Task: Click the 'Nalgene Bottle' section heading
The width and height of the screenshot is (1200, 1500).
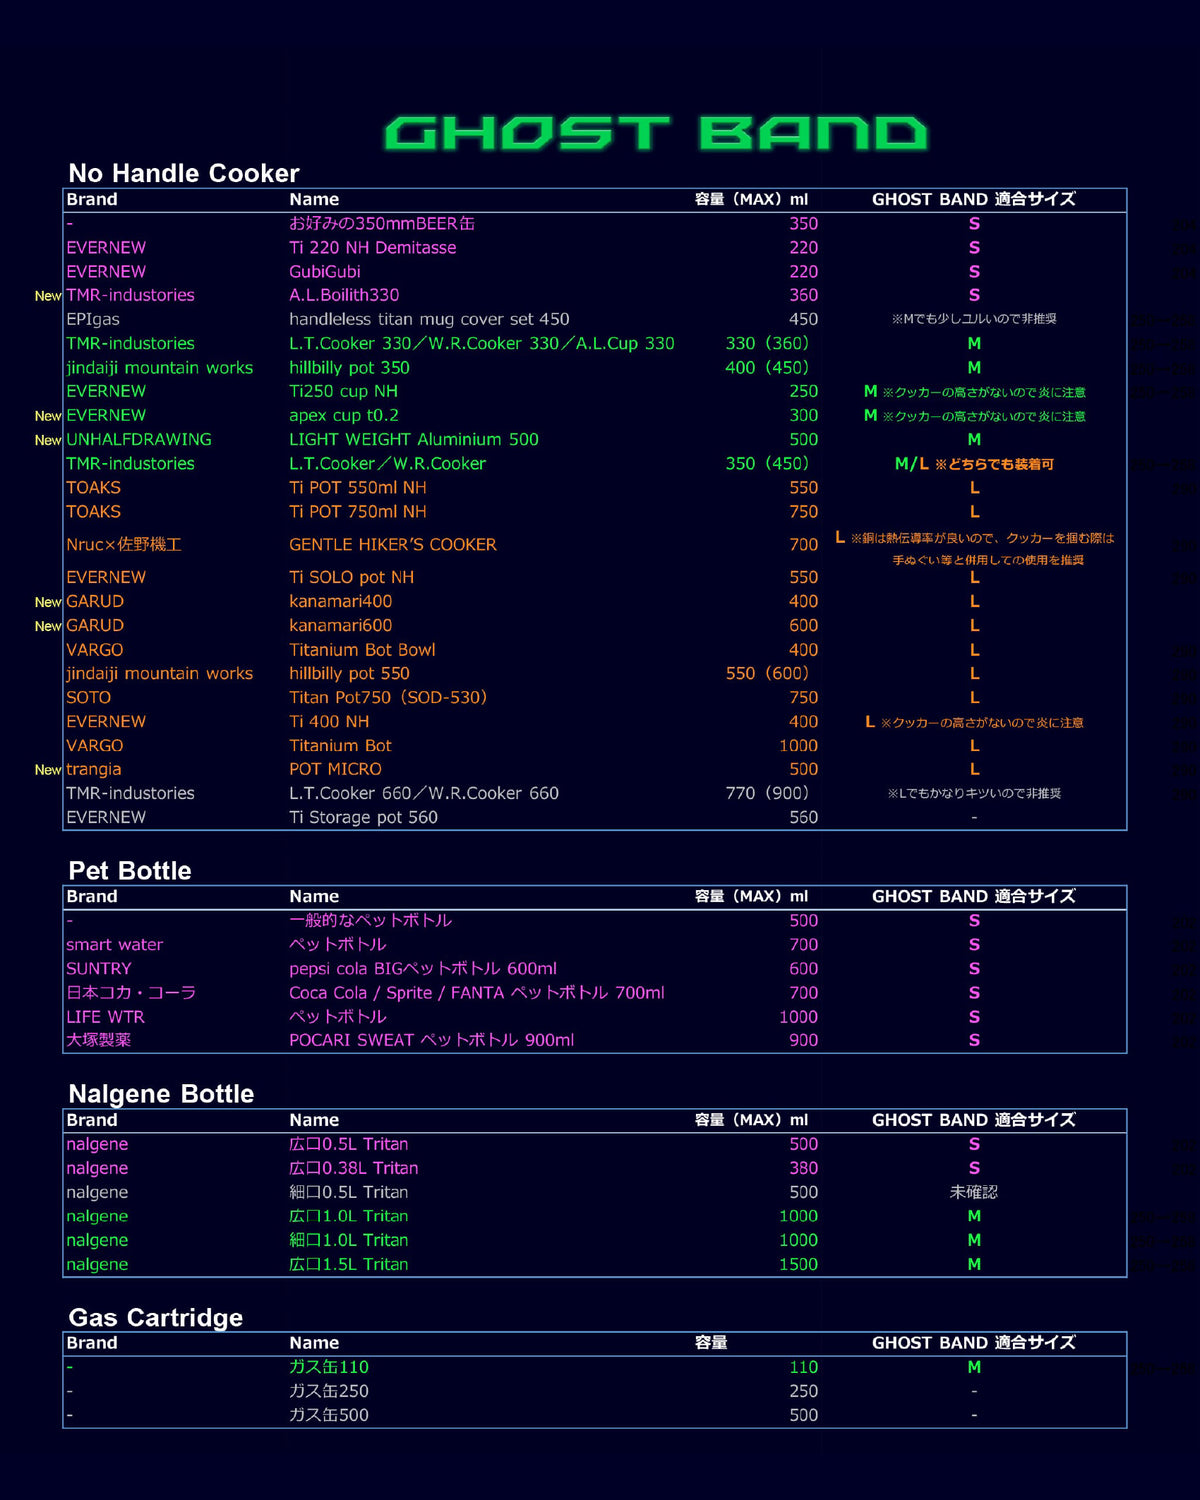Action: (x=161, y=1093)
